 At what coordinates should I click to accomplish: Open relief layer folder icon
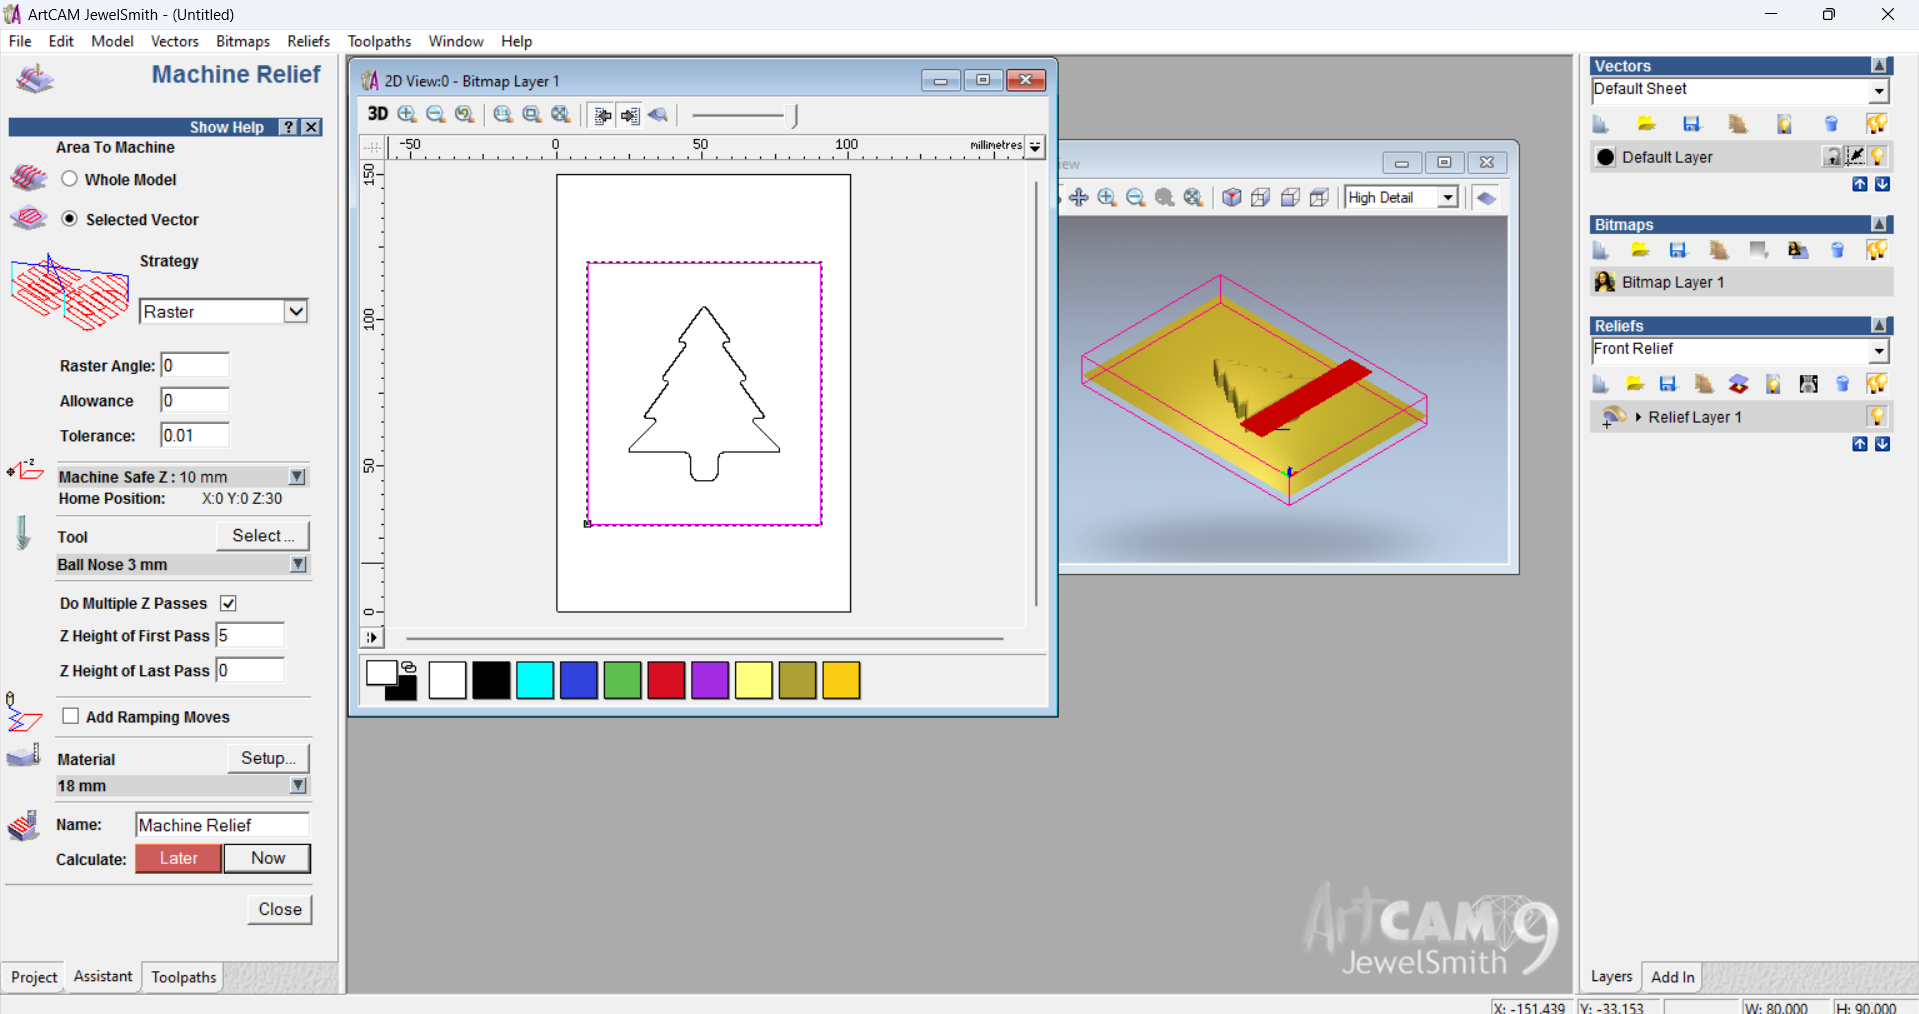point(1635,384)
